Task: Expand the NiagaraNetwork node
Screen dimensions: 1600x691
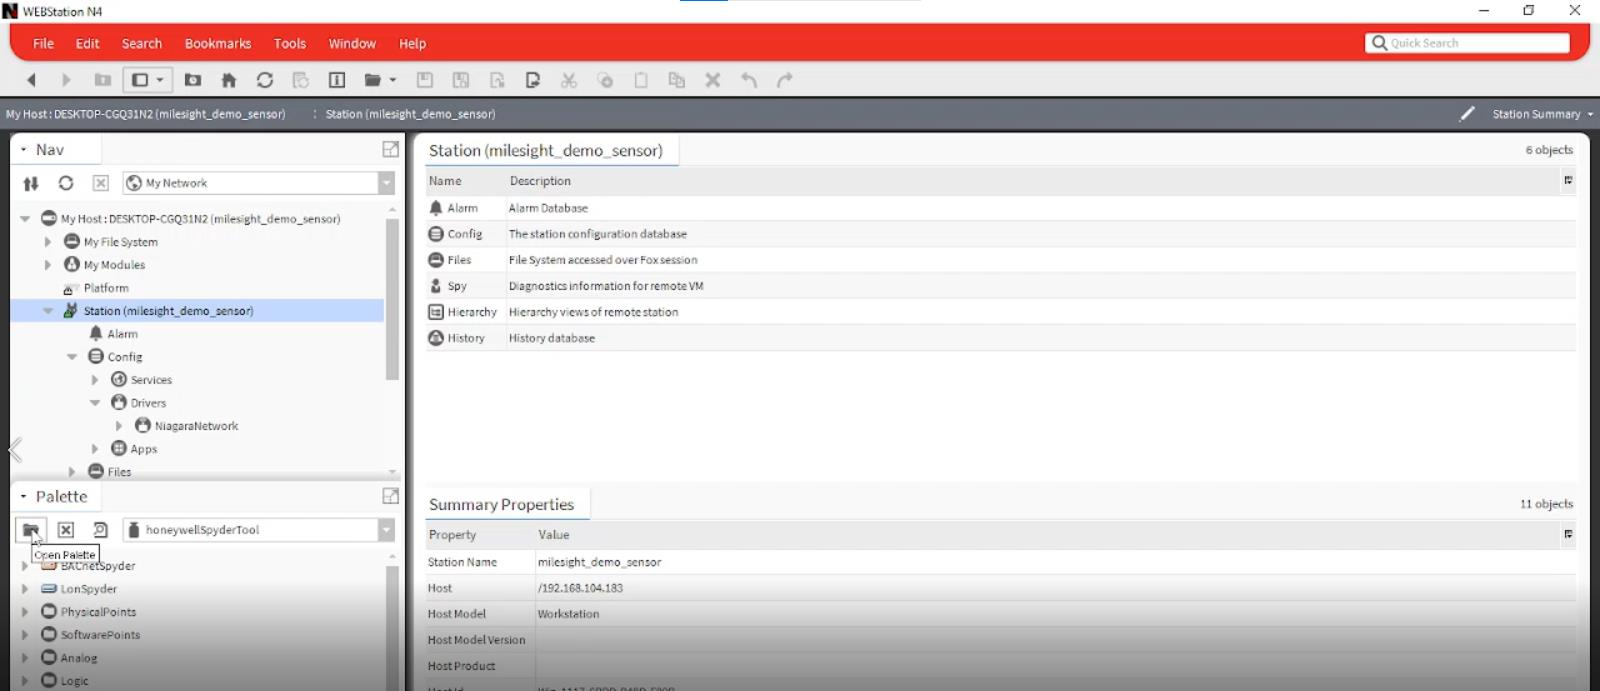Action: (119, 426)
